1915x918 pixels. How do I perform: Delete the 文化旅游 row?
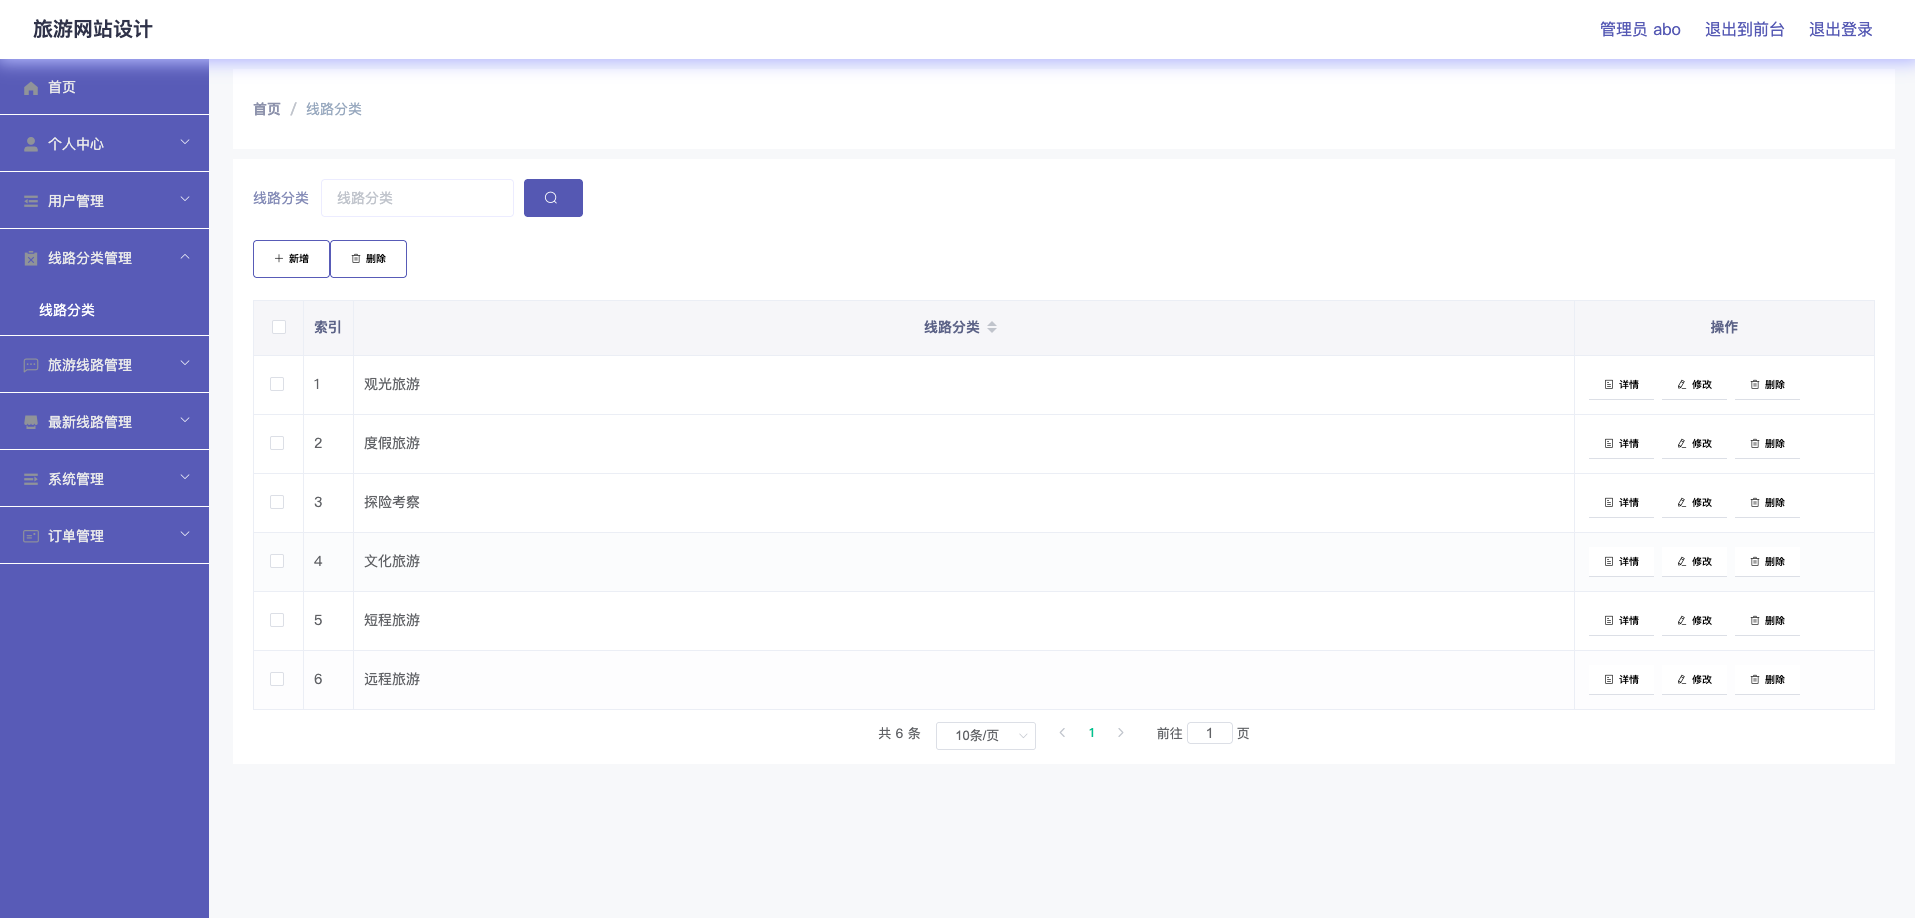point(1767,561)
